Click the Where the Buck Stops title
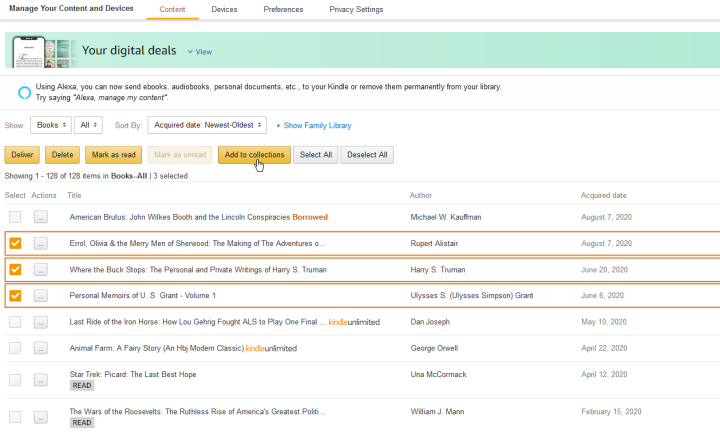The width and height of the screenshot is (720, 432). (x=198, y=269)
